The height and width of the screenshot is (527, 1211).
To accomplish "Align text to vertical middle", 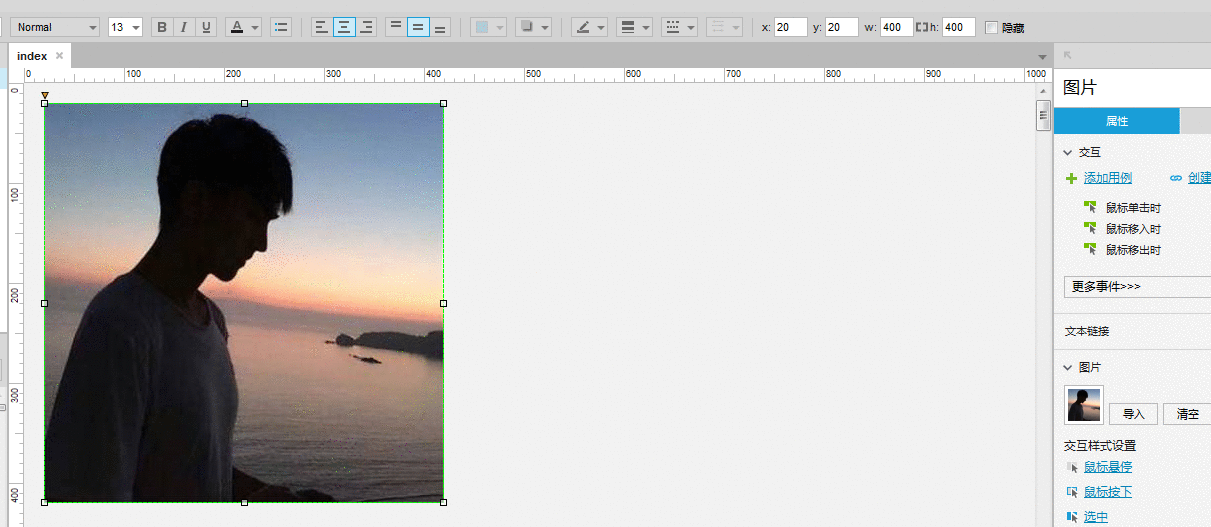I will pos(418,27).
